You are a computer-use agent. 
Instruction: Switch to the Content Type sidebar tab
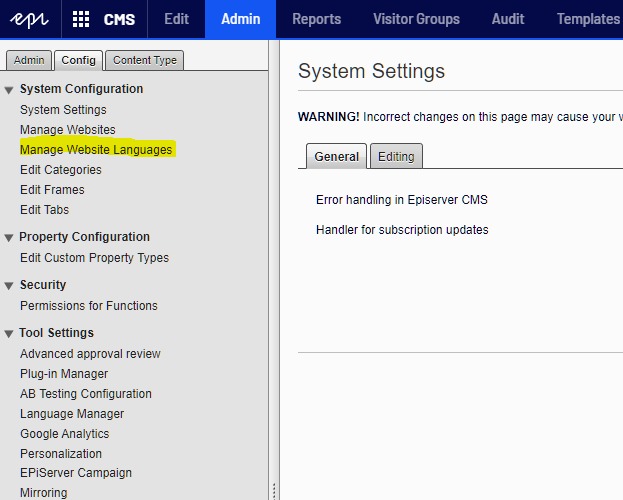coord(145,60)
